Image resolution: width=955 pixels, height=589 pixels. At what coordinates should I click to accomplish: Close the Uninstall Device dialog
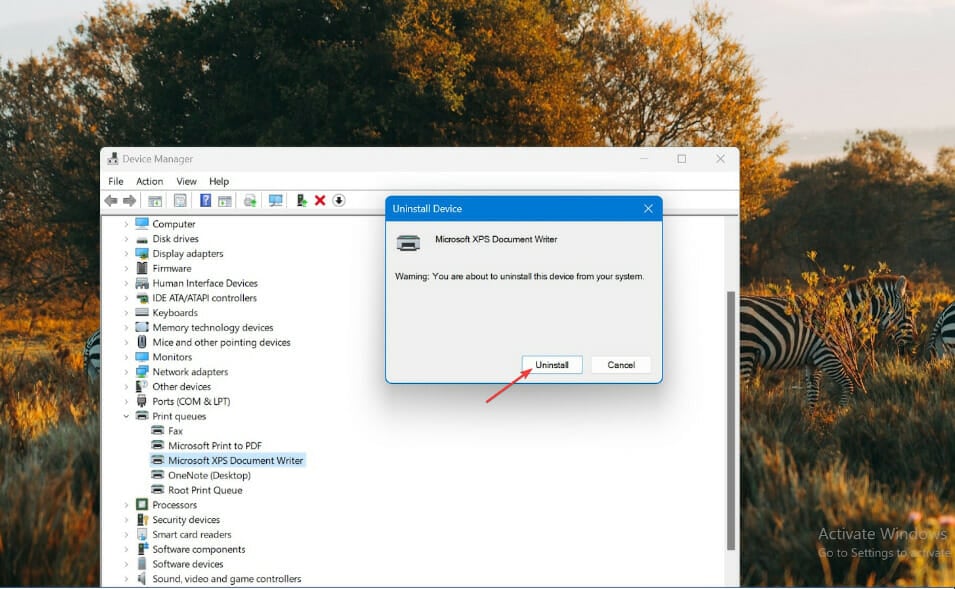(x=648, y=208)
